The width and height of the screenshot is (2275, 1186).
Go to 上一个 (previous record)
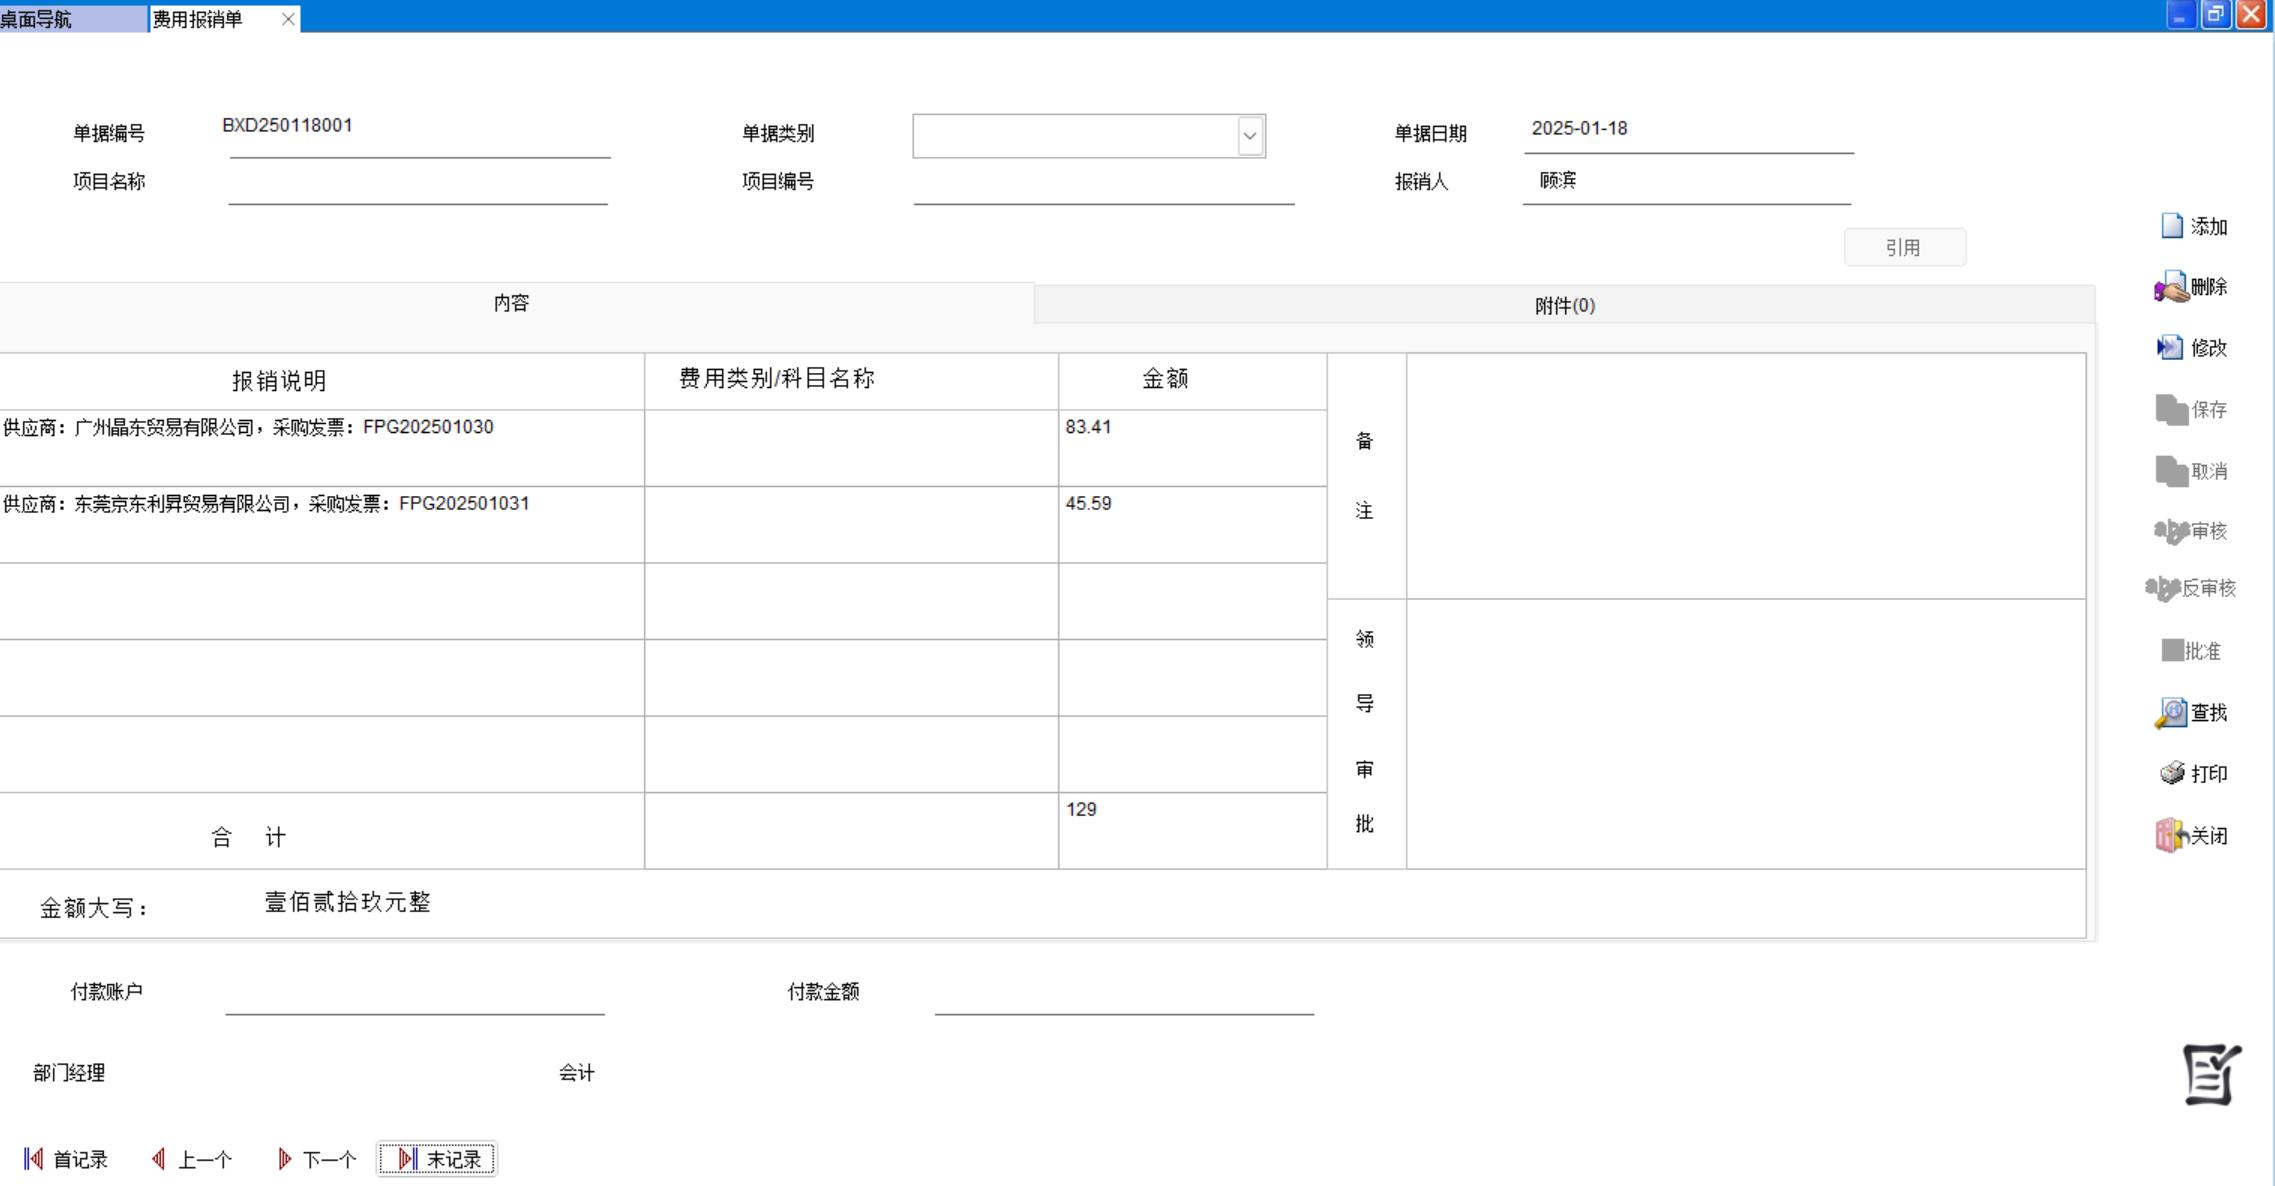coord(192,1159)
